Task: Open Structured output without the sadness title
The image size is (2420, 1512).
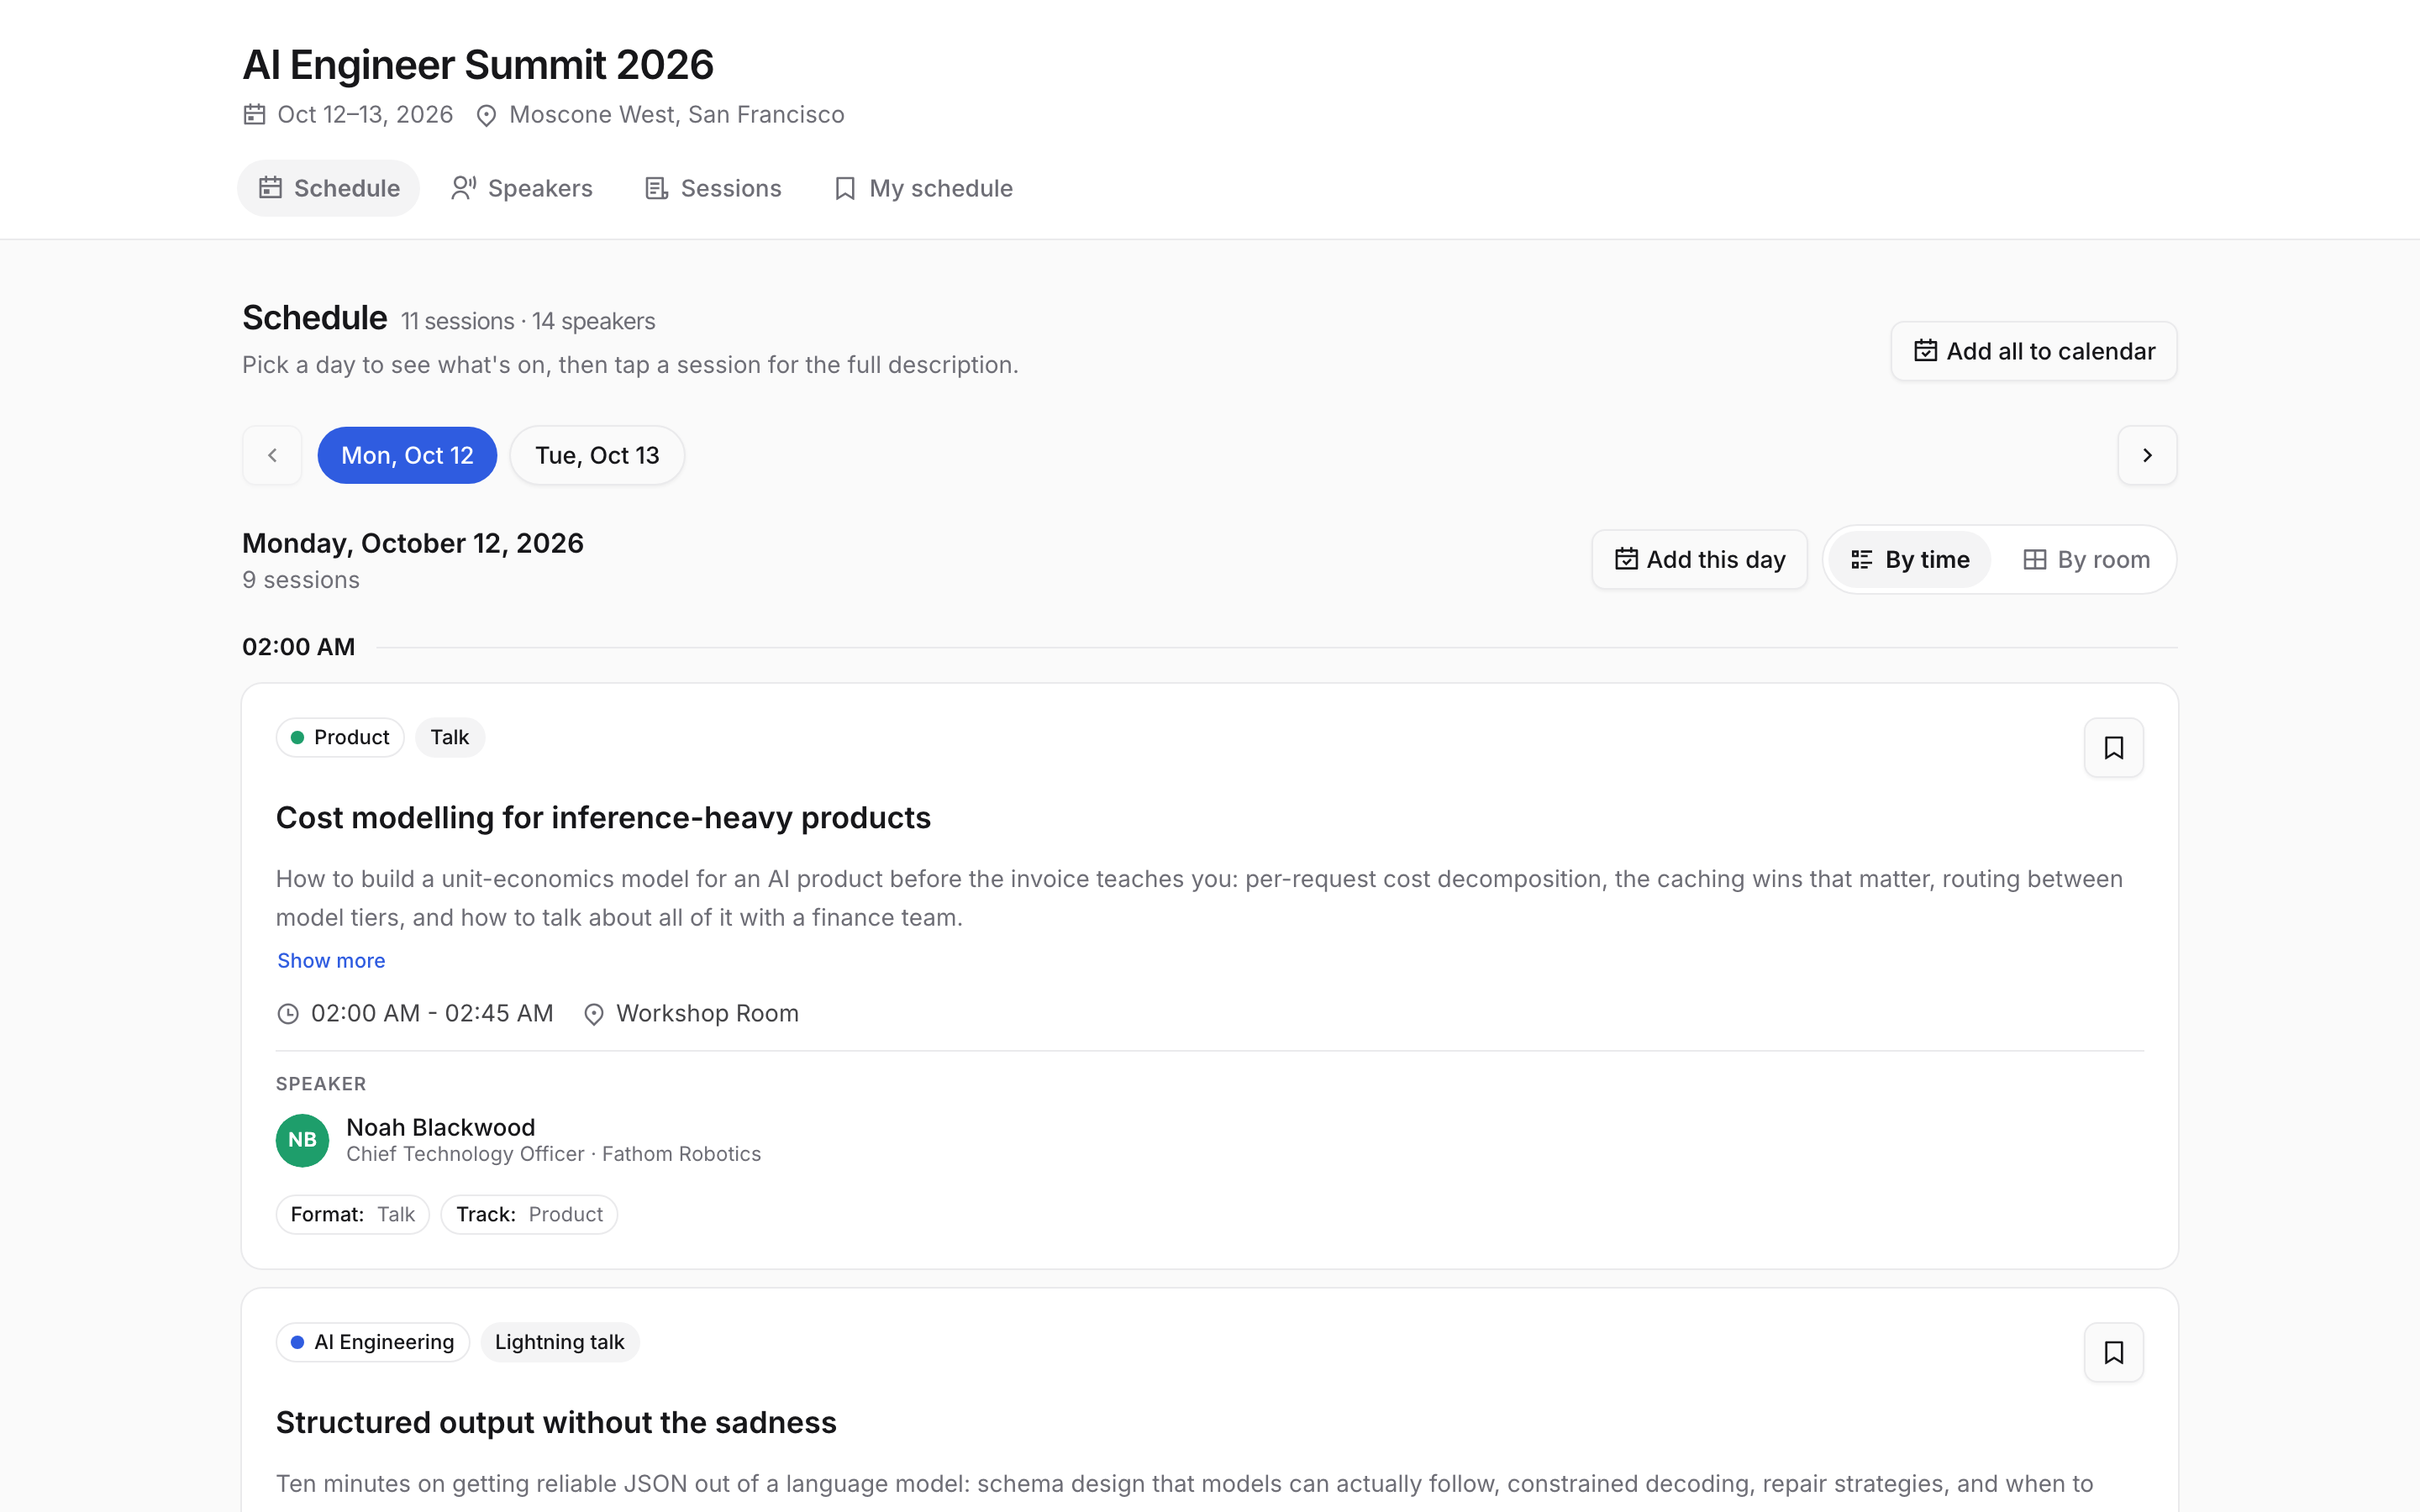Action: pyautogui.click(x=556, y=1422)
